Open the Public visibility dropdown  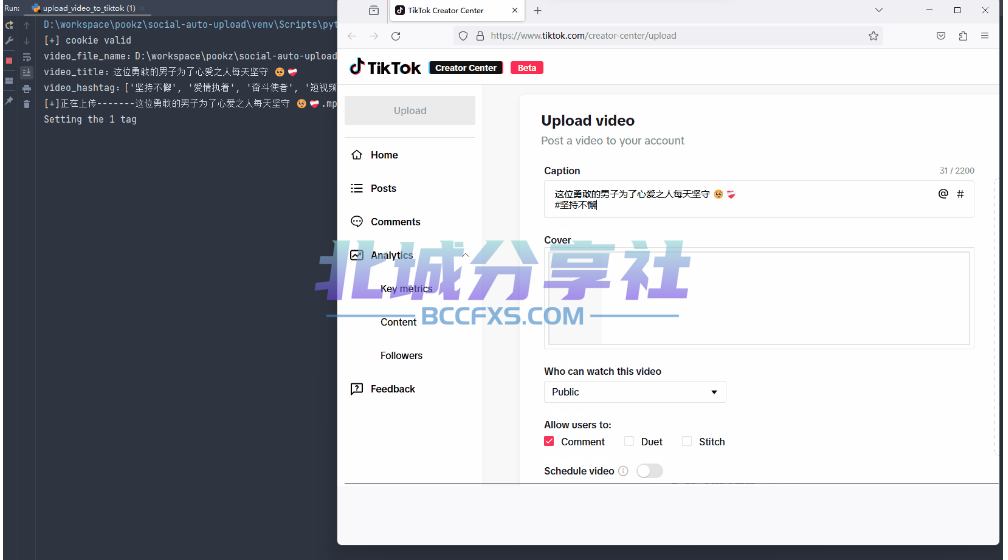pyautogui.click(x=635, y=392)
